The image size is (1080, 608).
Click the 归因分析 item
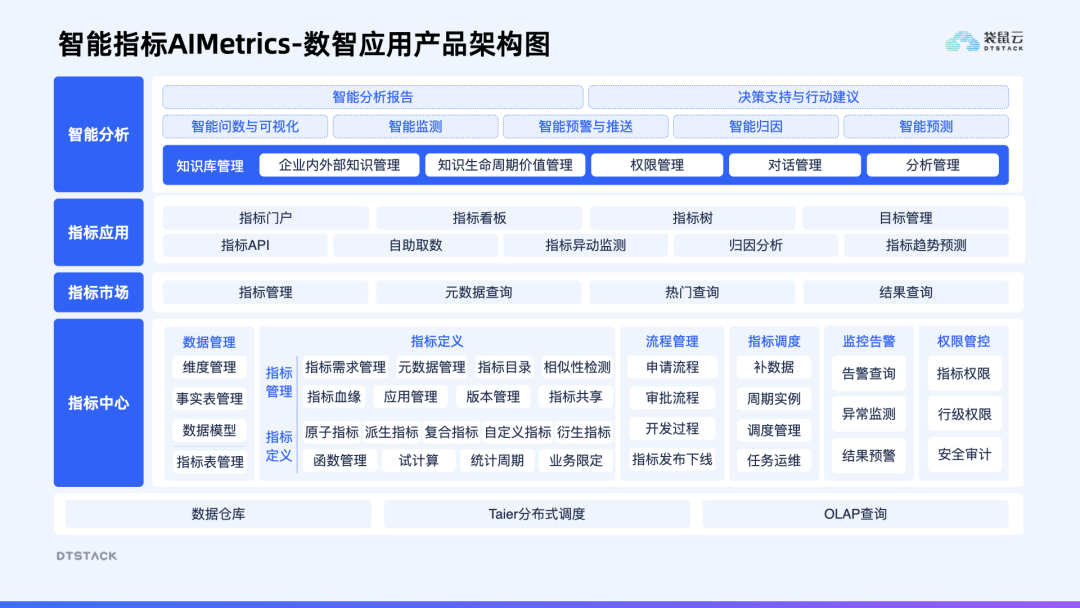(x=756, y=245)
